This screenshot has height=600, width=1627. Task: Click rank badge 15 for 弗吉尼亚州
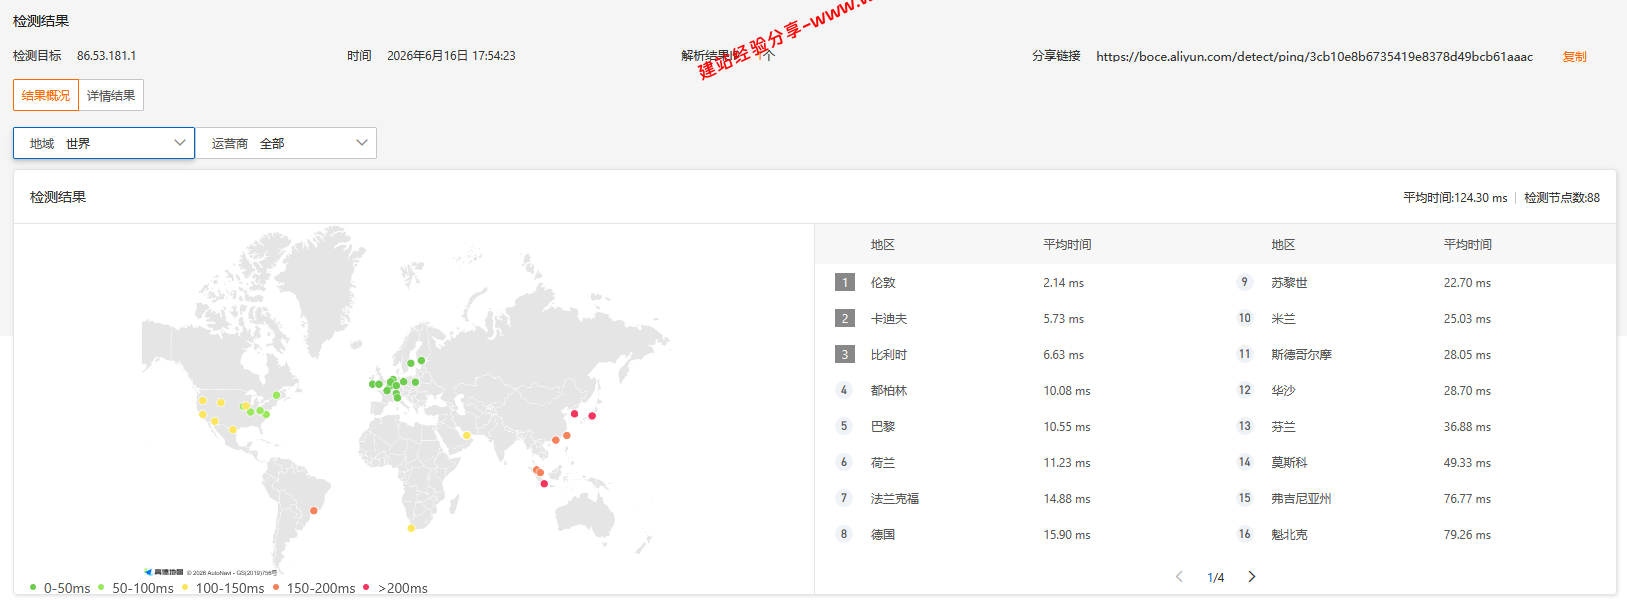(1244, 498)
